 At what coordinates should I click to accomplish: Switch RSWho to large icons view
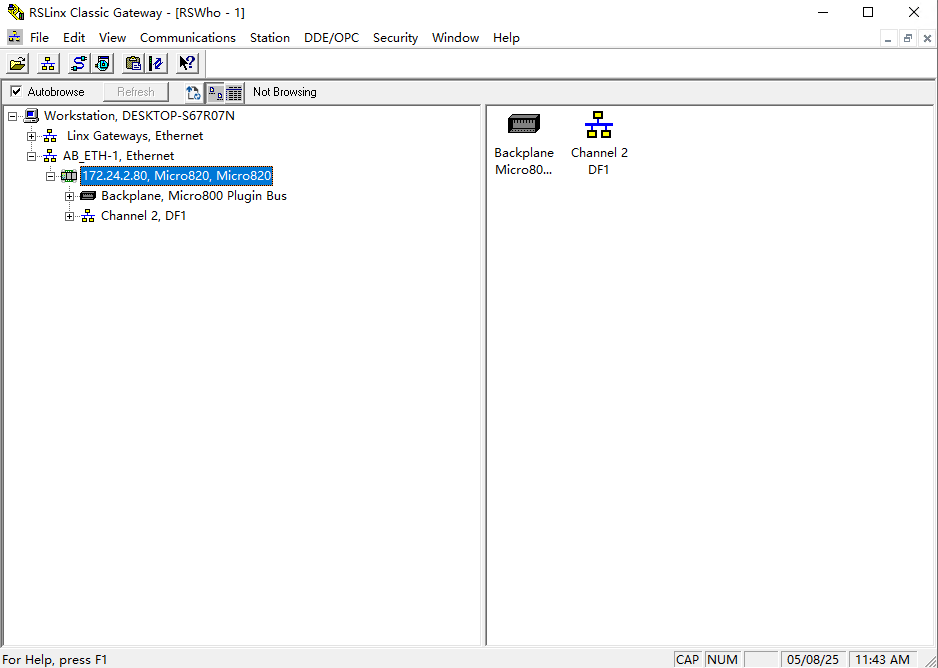[x=215, y=93]
